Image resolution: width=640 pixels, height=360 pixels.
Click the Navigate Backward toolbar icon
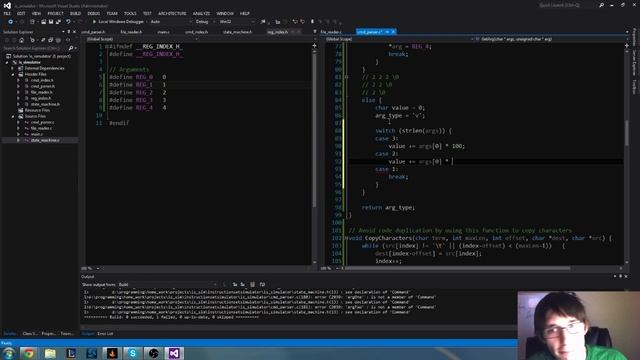[10, 22]
